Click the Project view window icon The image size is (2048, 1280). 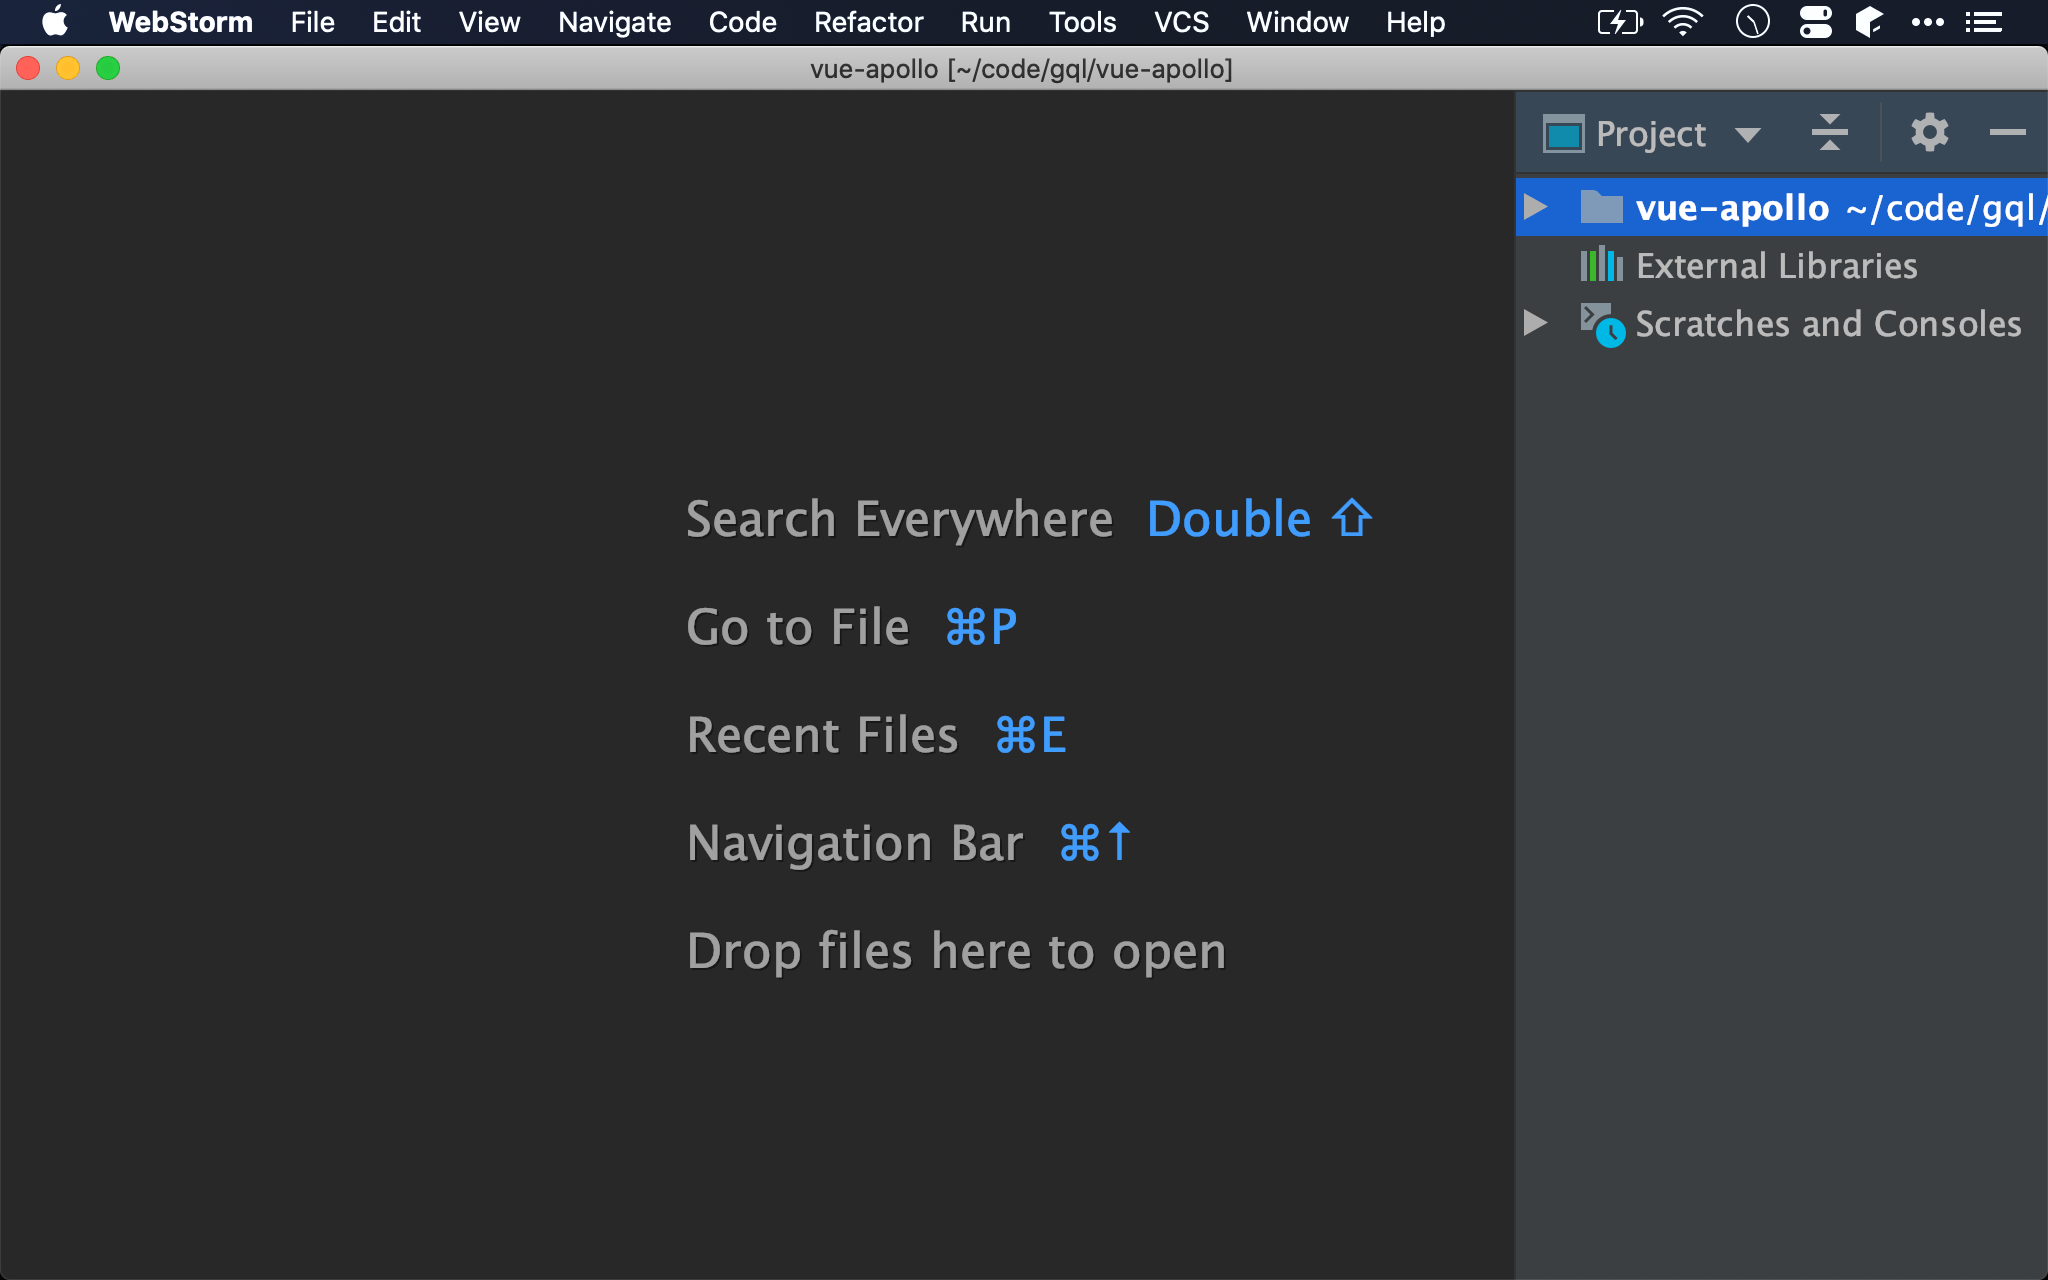click(x=1563, y=134)
